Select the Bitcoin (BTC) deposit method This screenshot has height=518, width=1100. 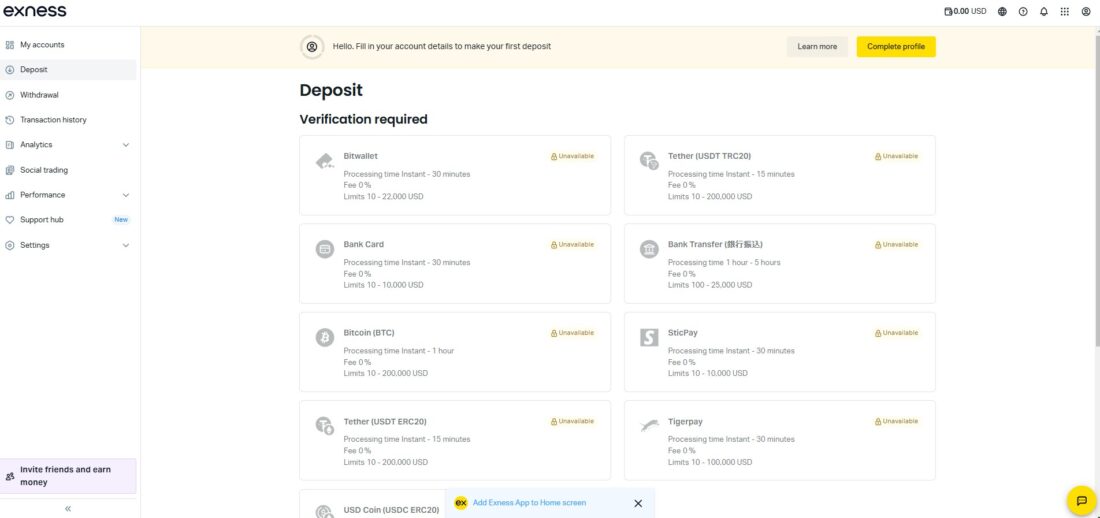(454, 352)
